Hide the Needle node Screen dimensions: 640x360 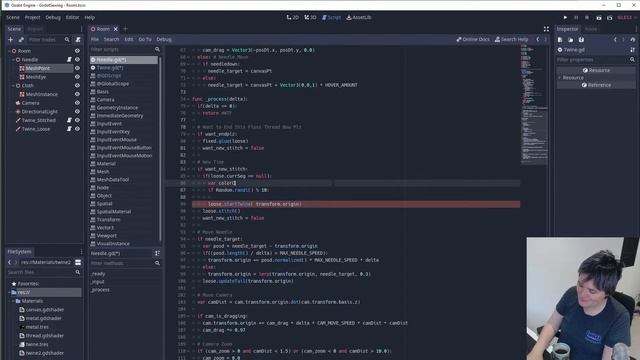[x=77, y=60]
